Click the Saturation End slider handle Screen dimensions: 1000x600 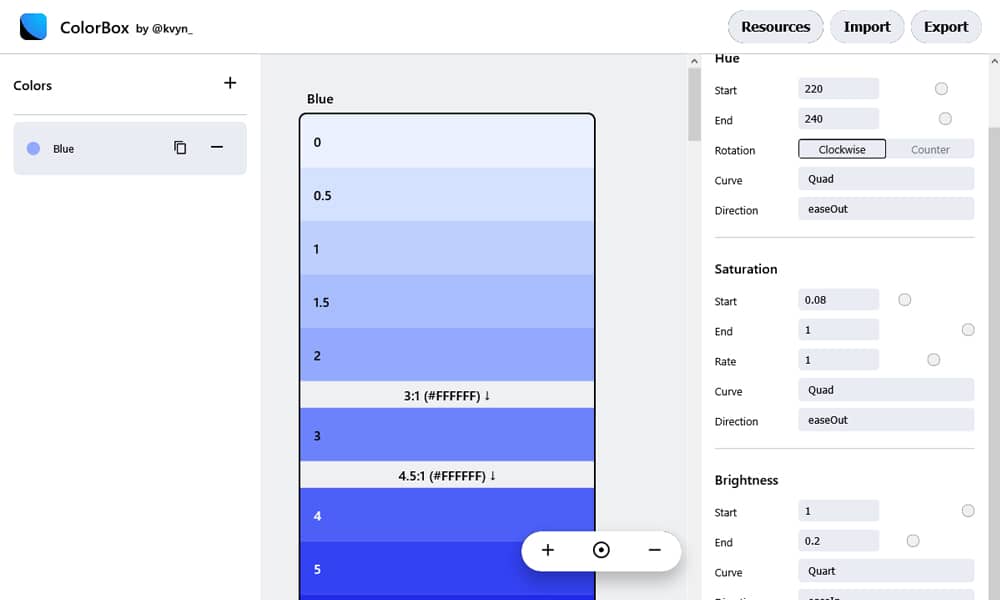click(x=968, y=330)
